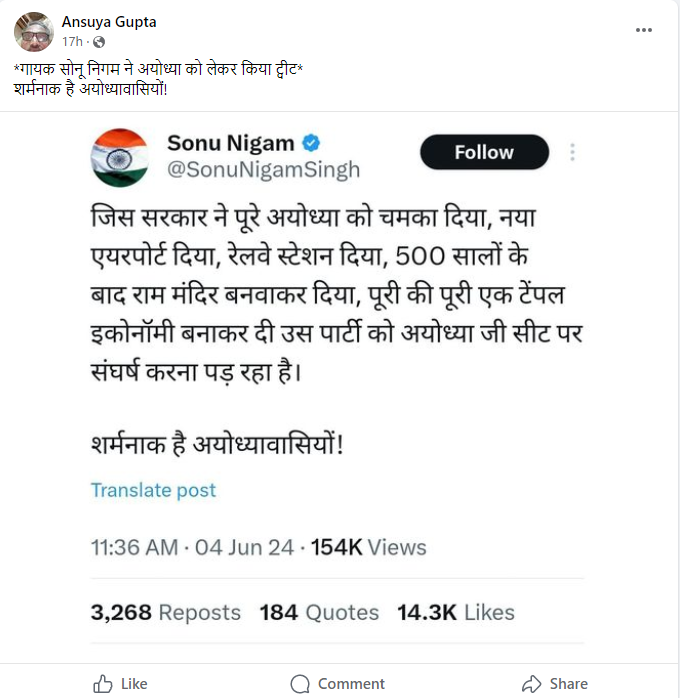Click the @SonuNigamSingh handle
This screenshot has width=680, height=698.
pyautogui.click(x=263, y=170)
